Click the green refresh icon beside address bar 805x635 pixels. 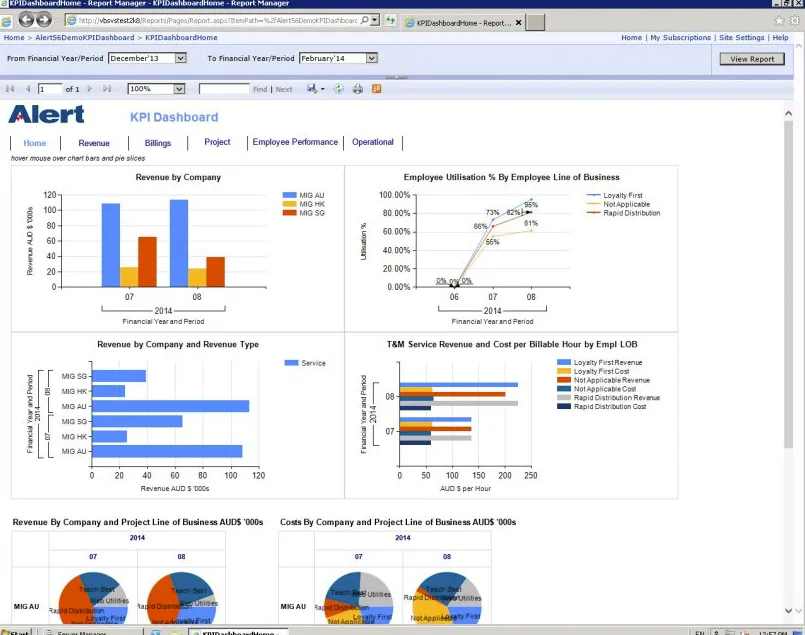(x=391, y=21)
